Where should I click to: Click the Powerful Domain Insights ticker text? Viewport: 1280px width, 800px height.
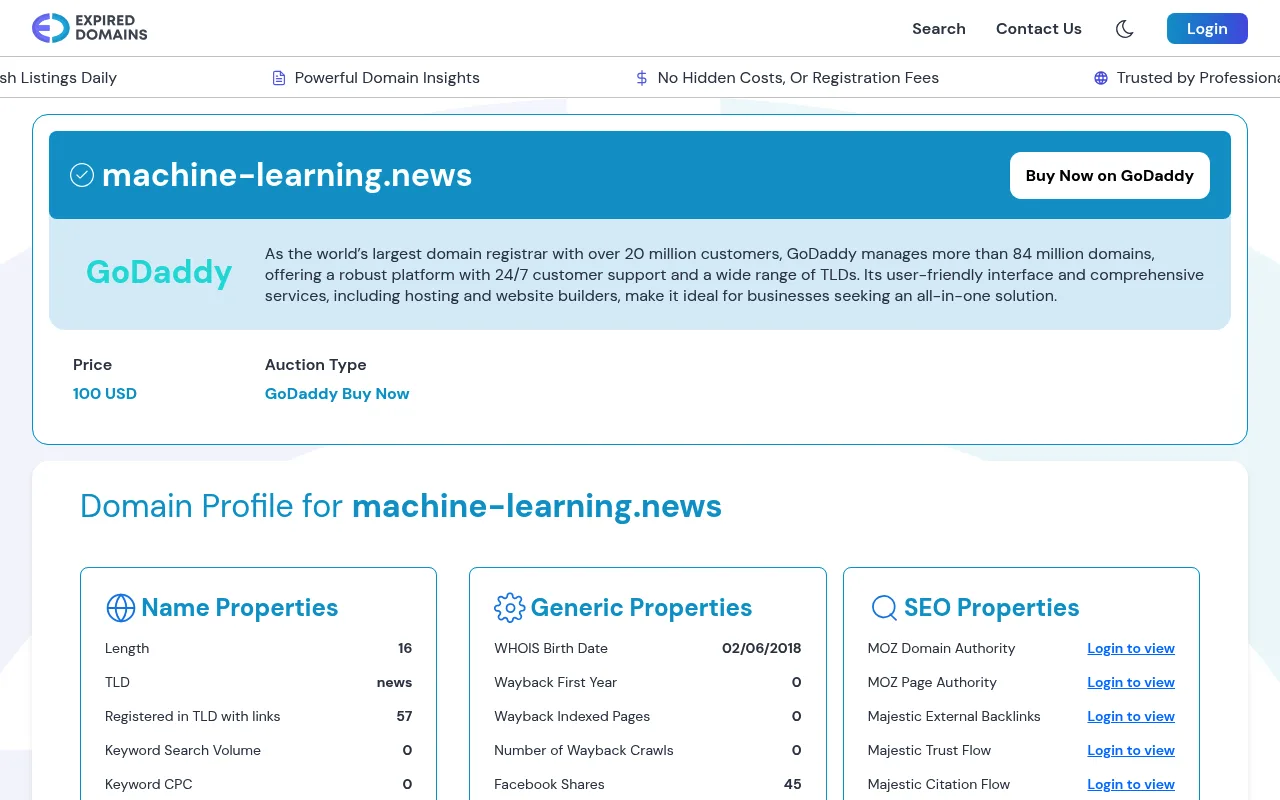pos(387,78)
